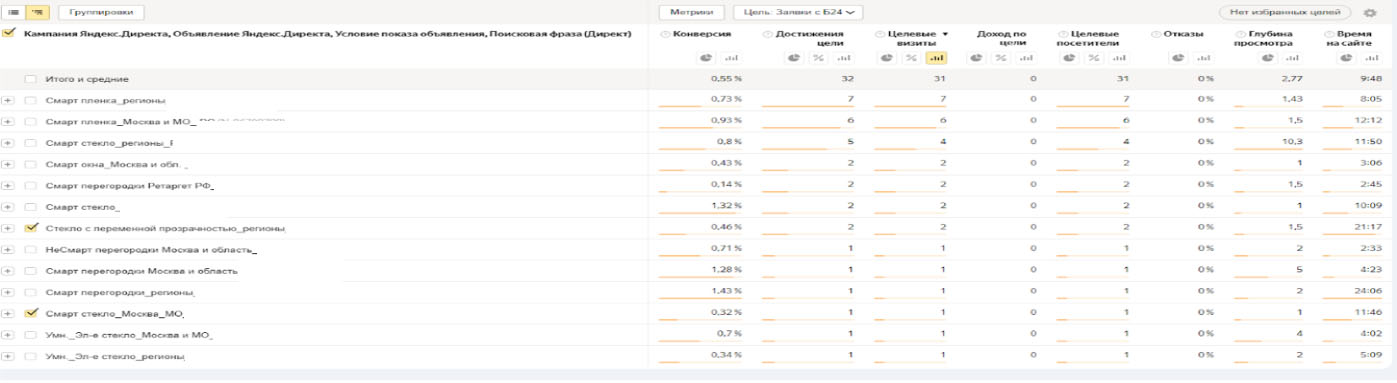Click the Смарт перегородки_регионы campaign name

pos(119,292)
